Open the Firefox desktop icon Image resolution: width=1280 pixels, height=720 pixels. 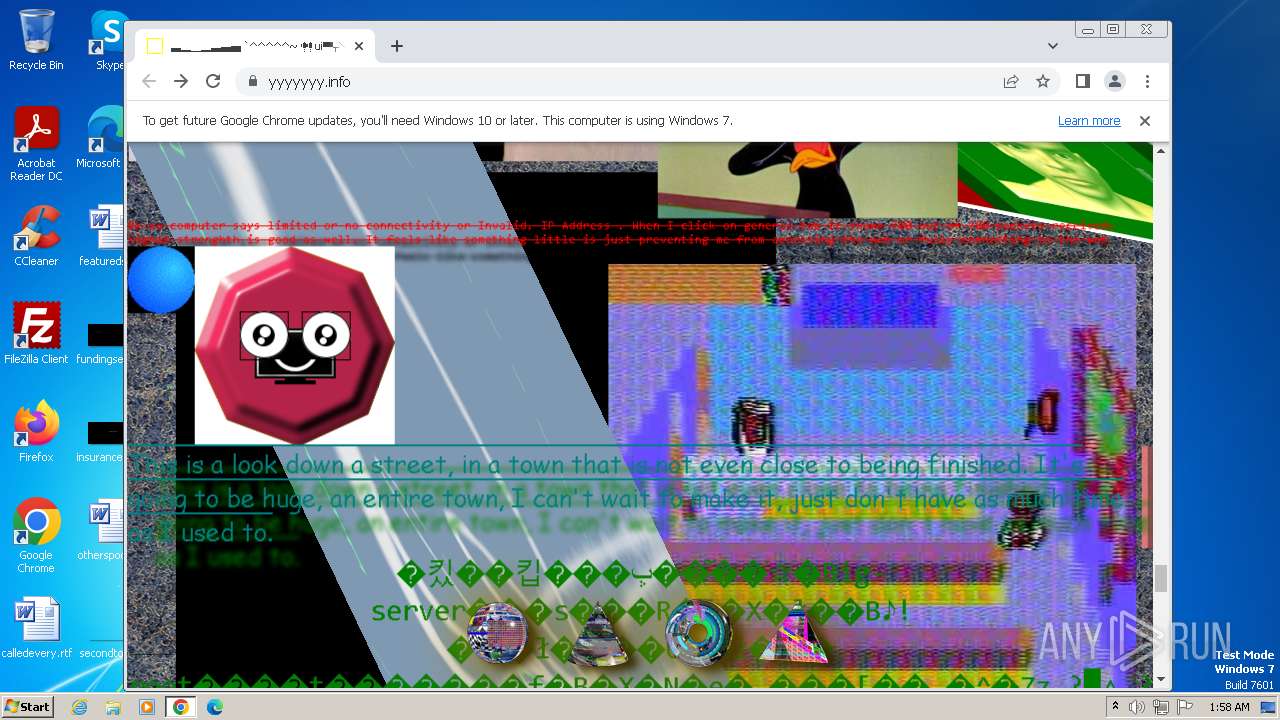36,432
